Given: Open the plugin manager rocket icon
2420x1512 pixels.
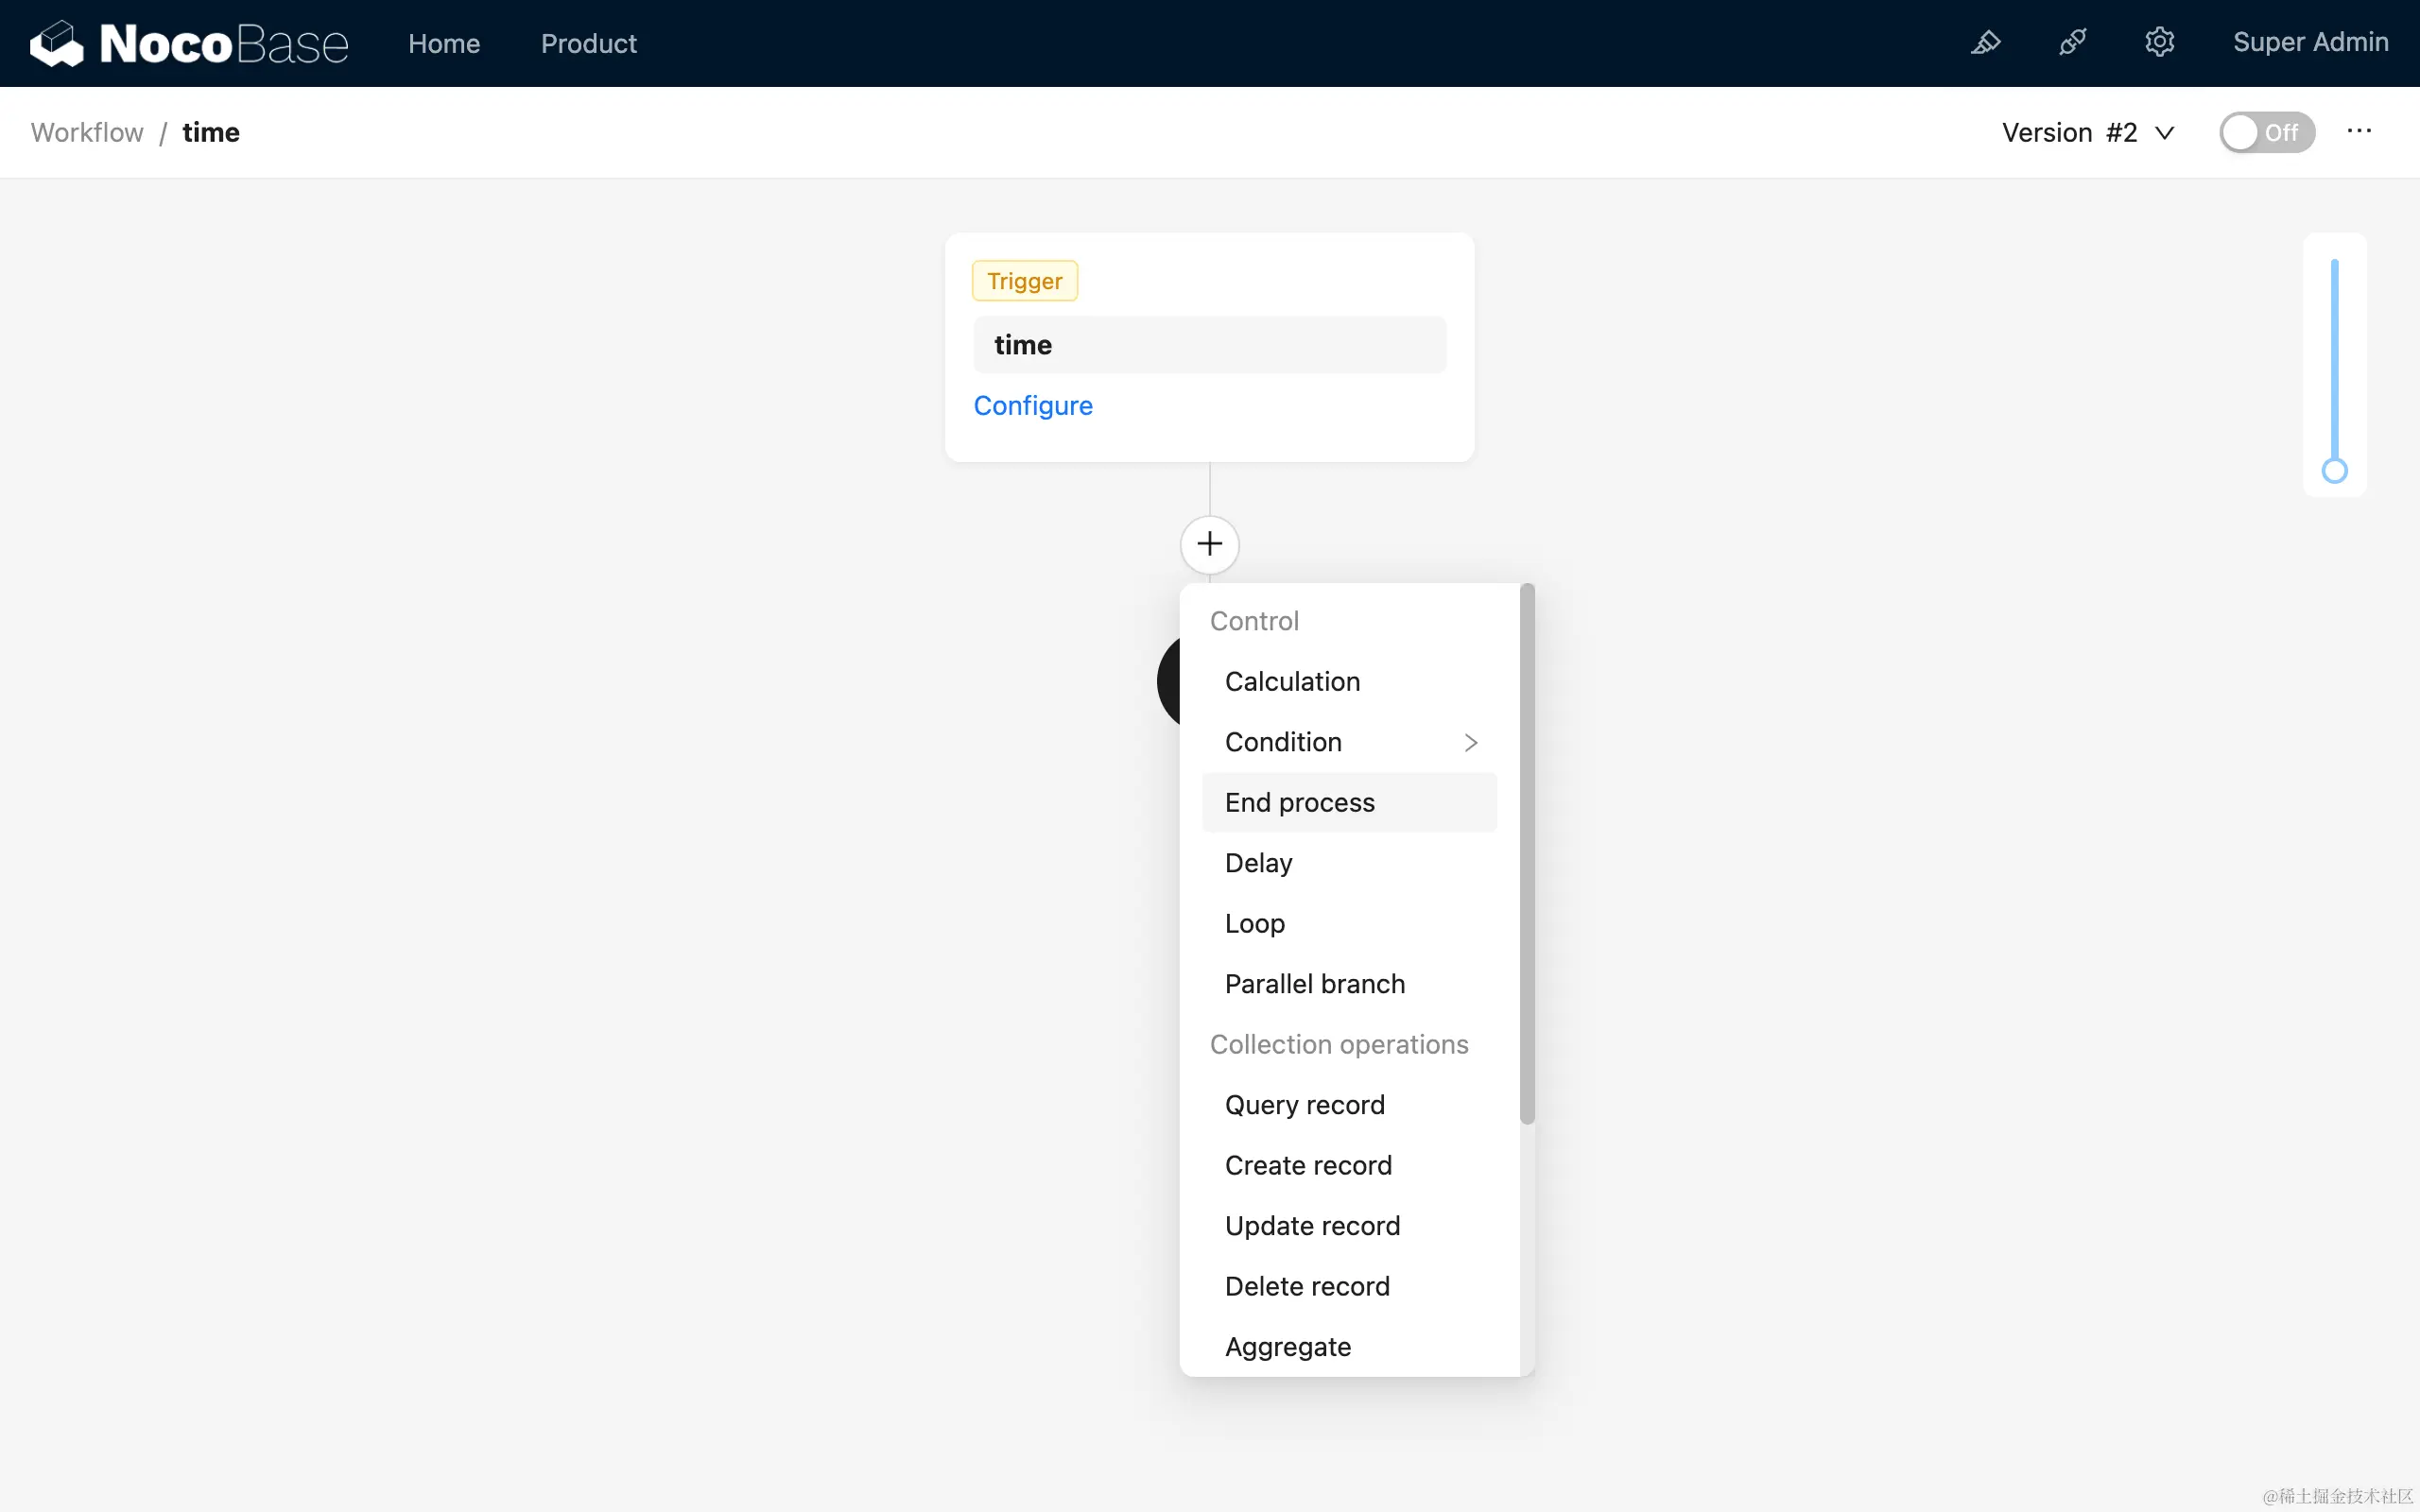Looking at the screenshot, I should click(2072, 43).
